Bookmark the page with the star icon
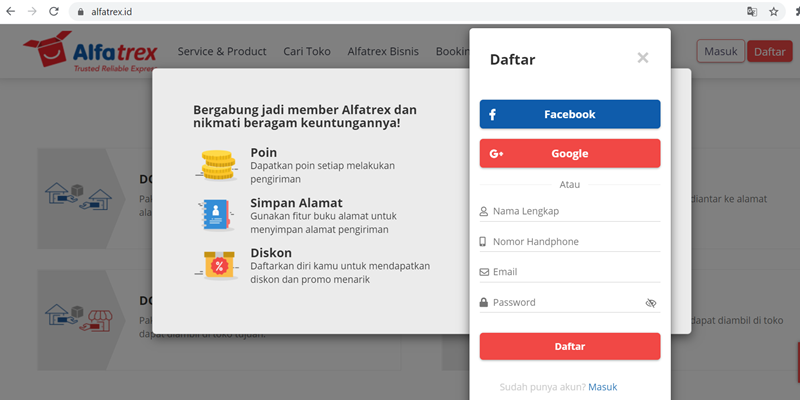 [x=773, y=12]
